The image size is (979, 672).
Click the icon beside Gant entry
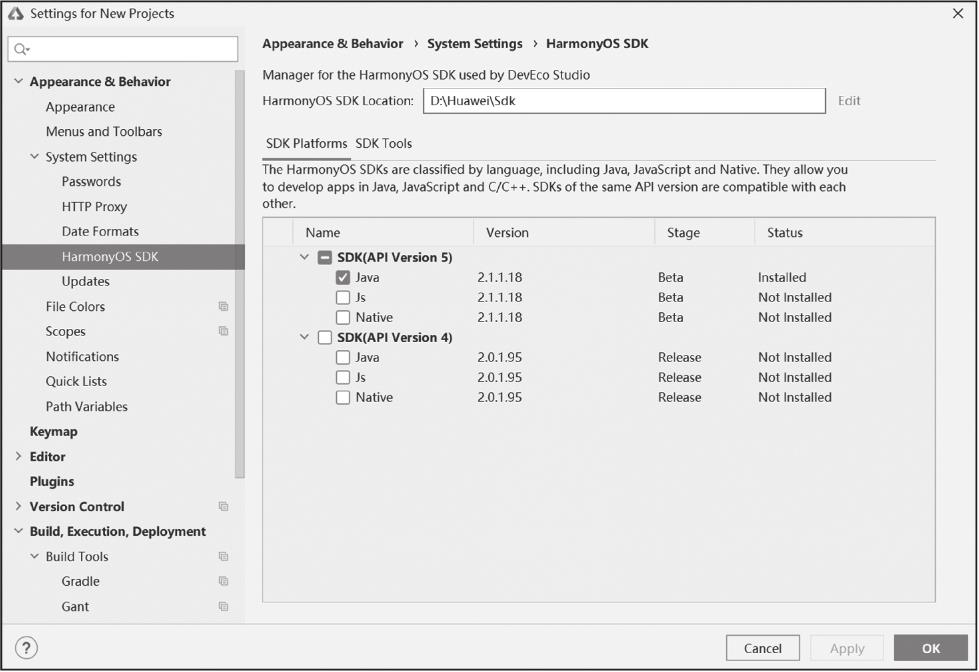[223, 607]
